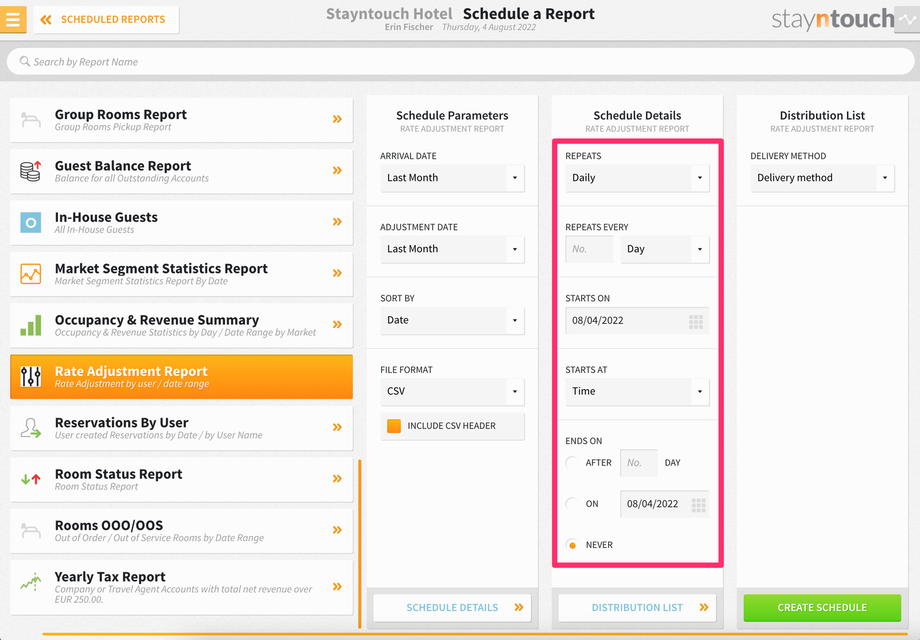Select the Occupancy & Revenue Summary entry
The width and height of the screenshot is (920, 640).
click(181, 325)
